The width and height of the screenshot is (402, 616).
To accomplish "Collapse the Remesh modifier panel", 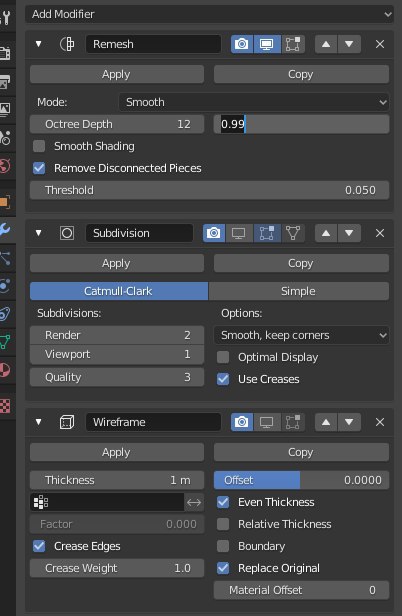I will [39, 44].
